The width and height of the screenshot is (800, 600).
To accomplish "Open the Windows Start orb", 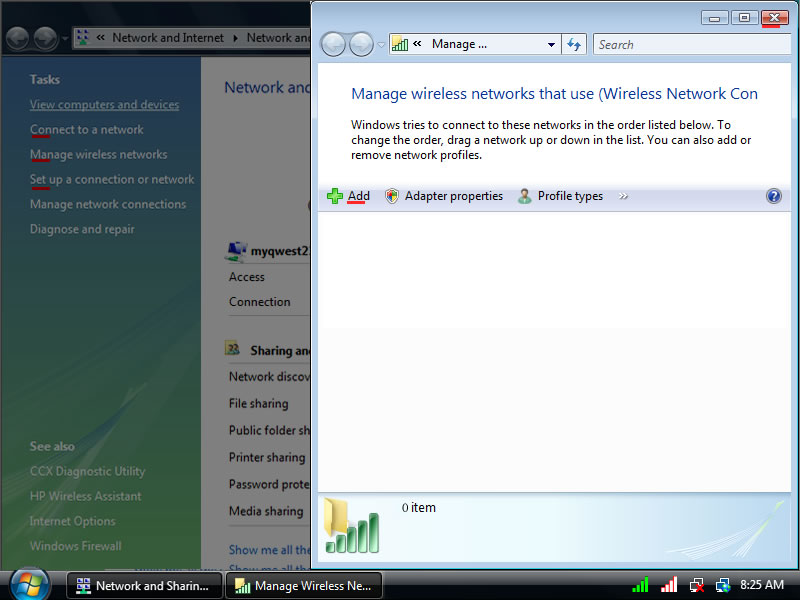I will click(x=29, y=583).
